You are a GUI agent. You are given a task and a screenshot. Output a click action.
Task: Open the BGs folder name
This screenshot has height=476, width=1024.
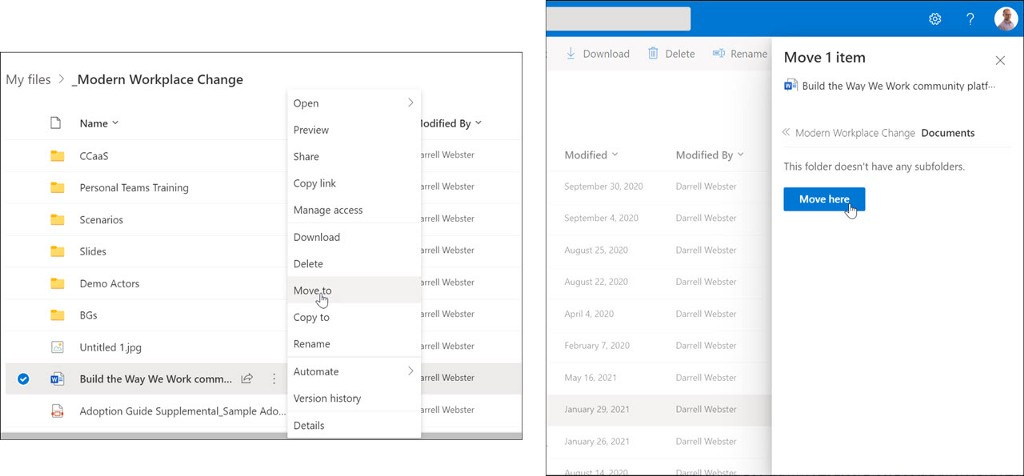click(x=88, y=315)
